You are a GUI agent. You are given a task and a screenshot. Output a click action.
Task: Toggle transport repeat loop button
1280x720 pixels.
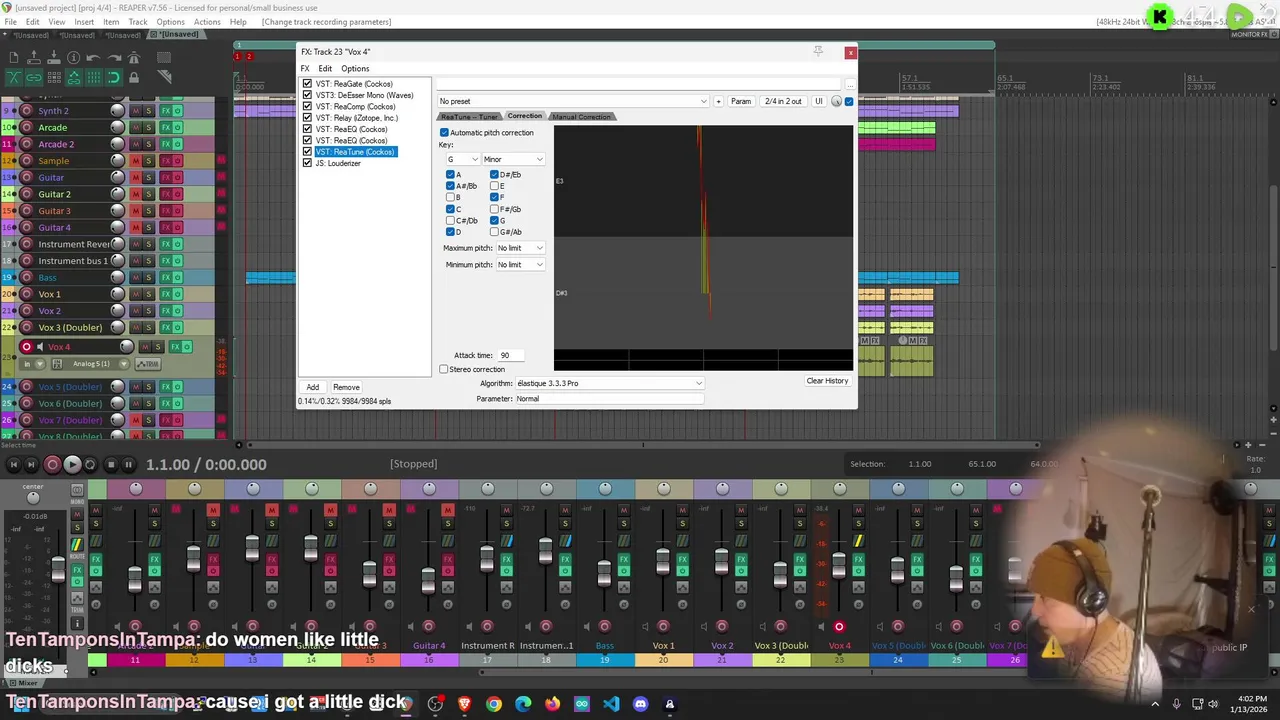coord(90,464)
